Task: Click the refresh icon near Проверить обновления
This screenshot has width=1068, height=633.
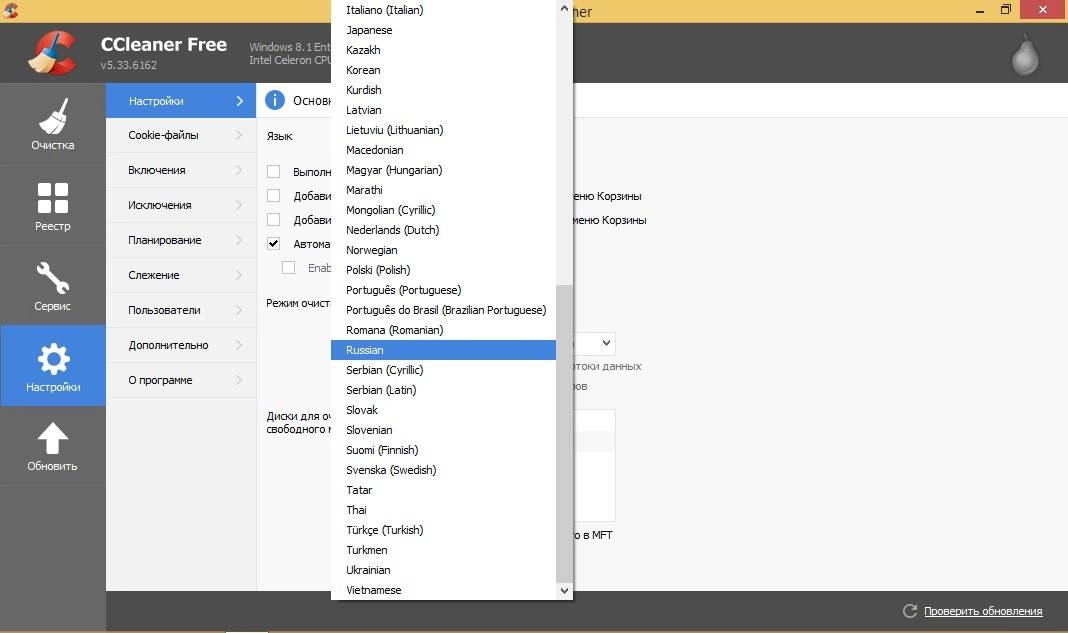Action: click(909, 611)
